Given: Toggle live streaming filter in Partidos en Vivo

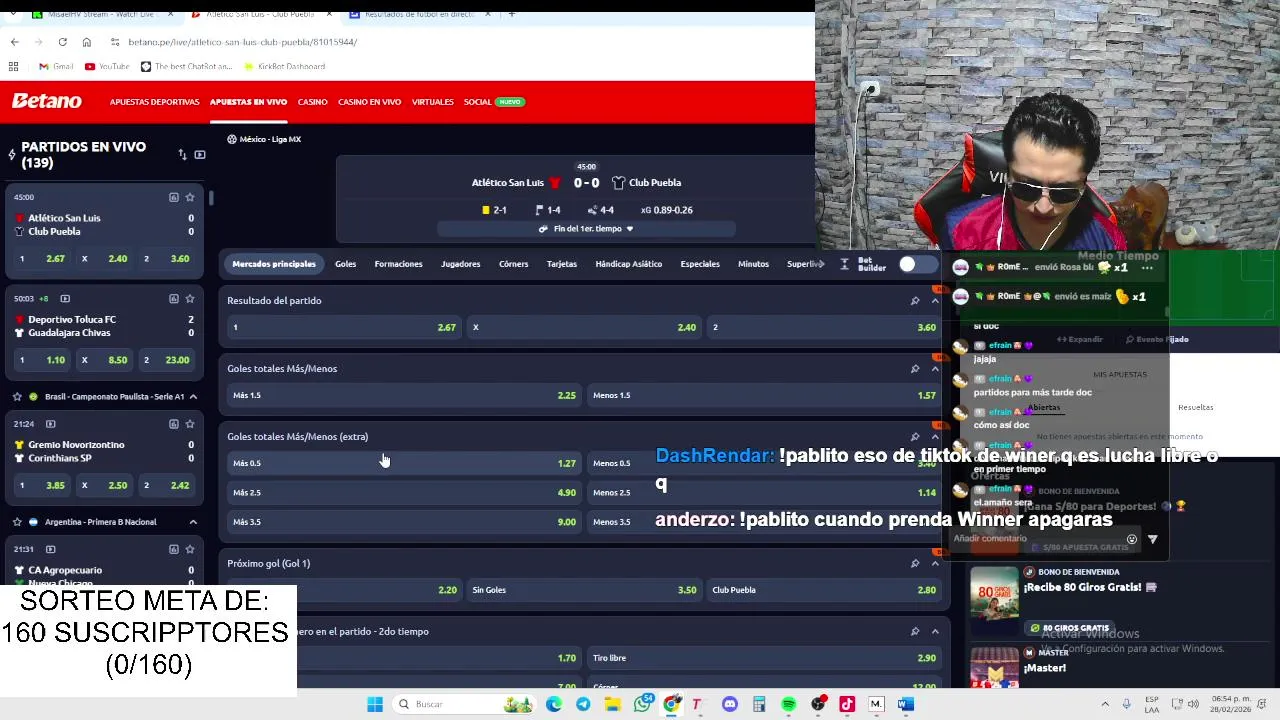Looking at the screenshot, I should click(200, 155).
